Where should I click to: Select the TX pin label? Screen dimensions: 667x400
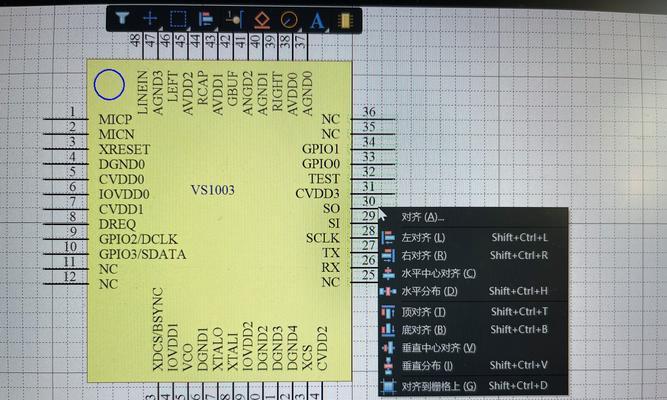[331, 253]
